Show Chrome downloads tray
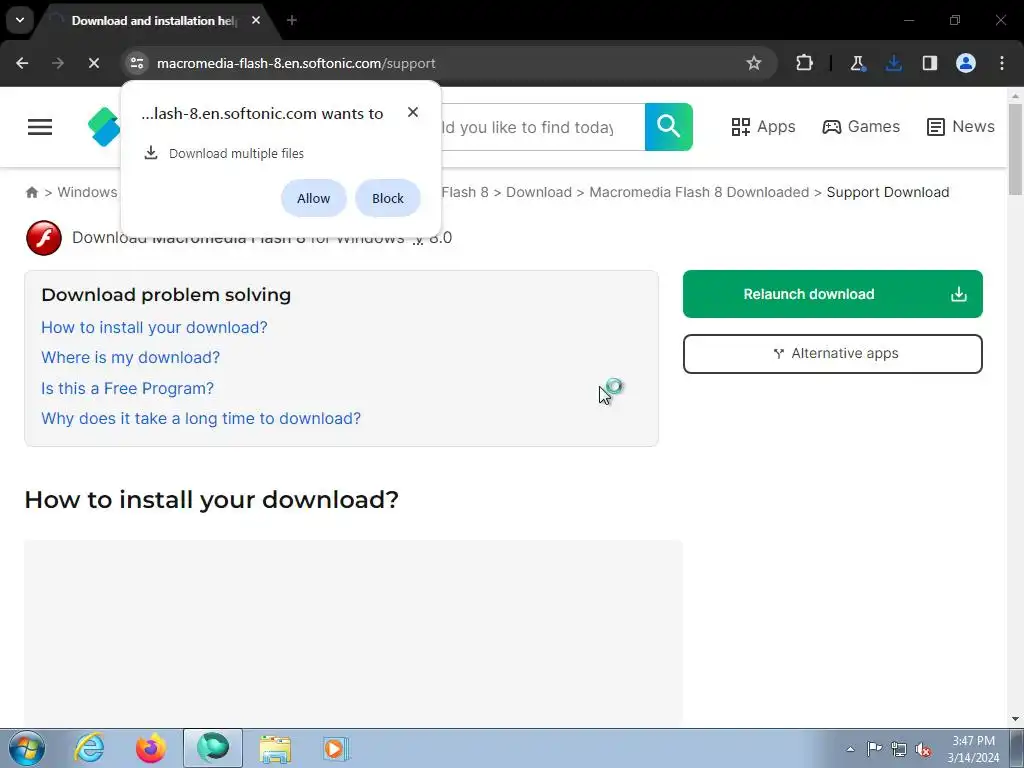The image size is (1024, 768). tap(893, 63)
